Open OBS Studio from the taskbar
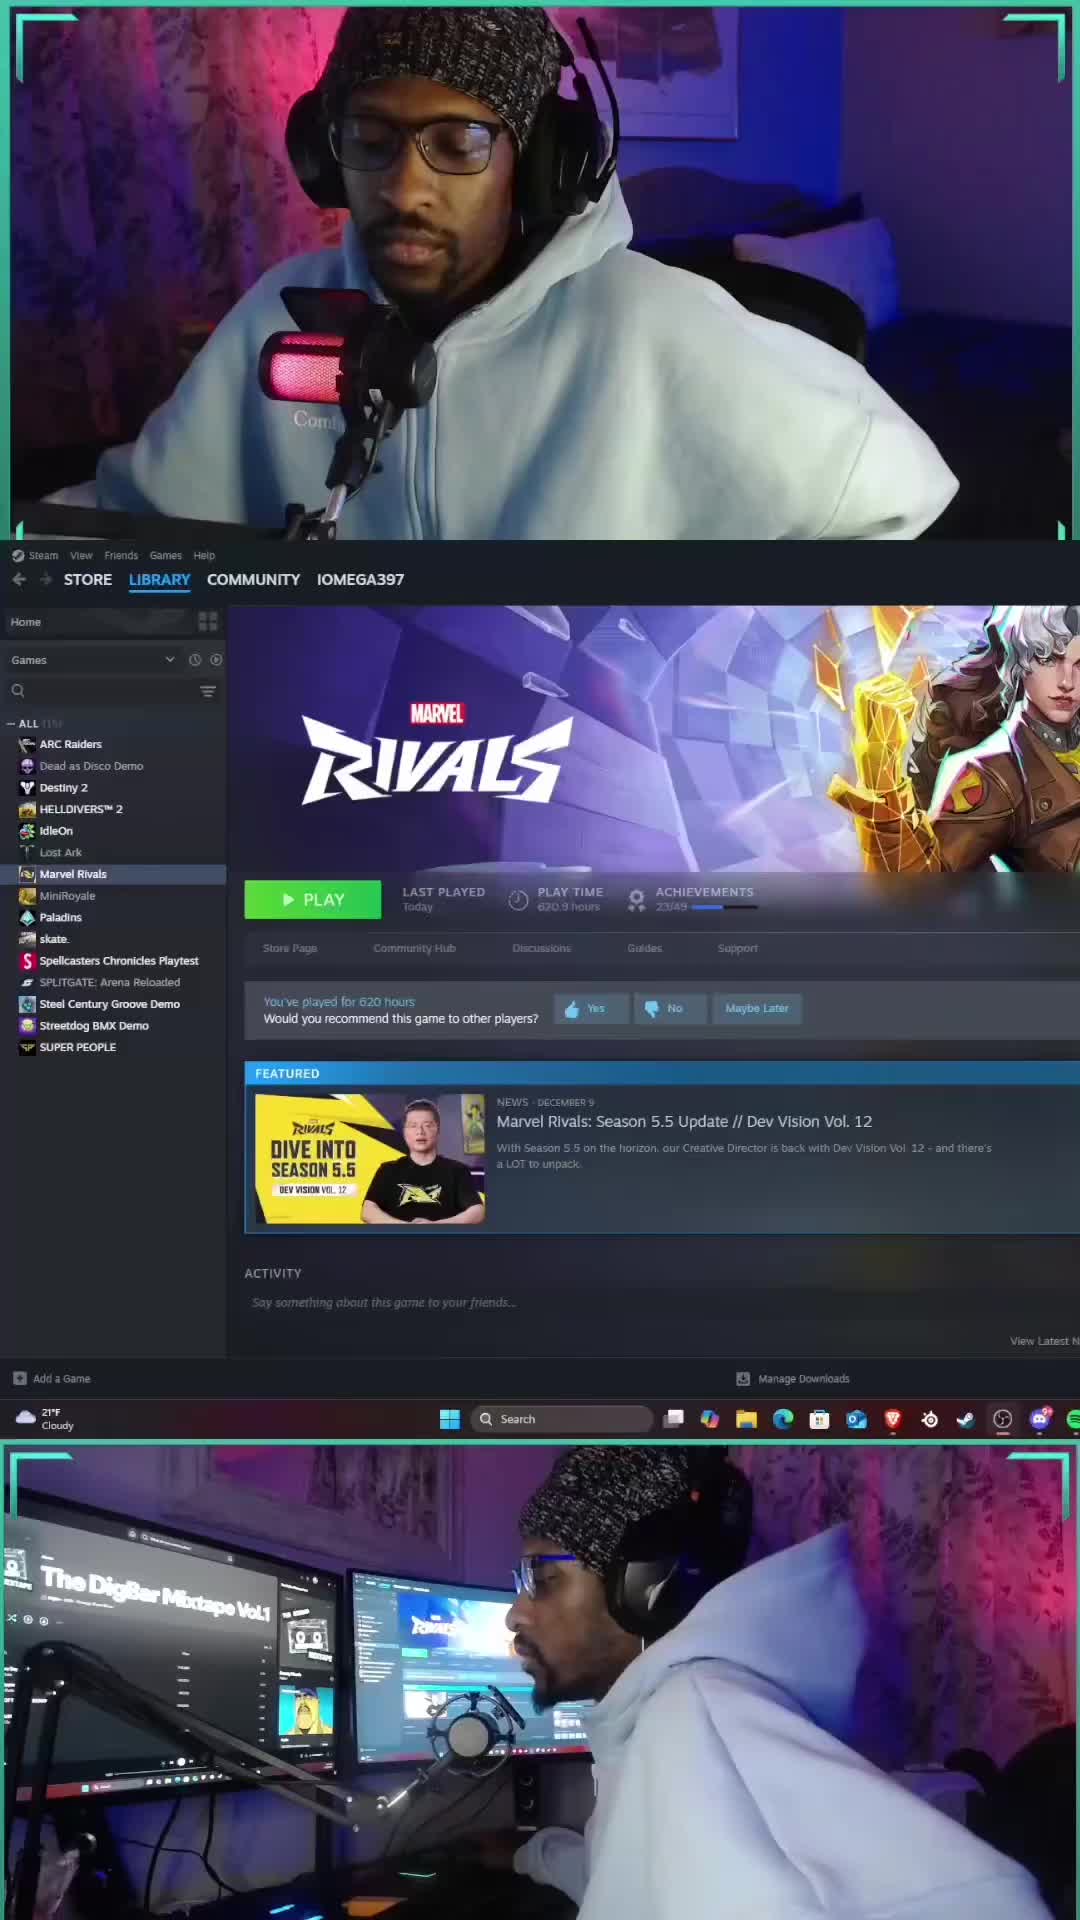 [1003, 1419]
